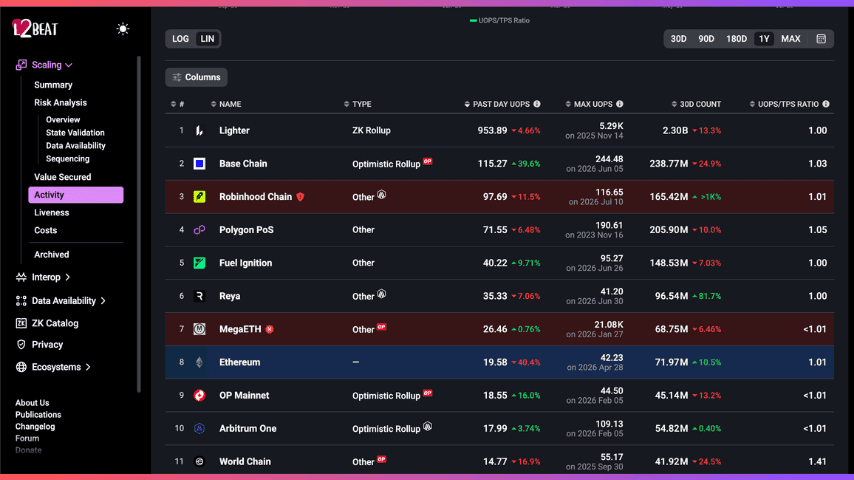Select the 180D time range

point(736,39)
